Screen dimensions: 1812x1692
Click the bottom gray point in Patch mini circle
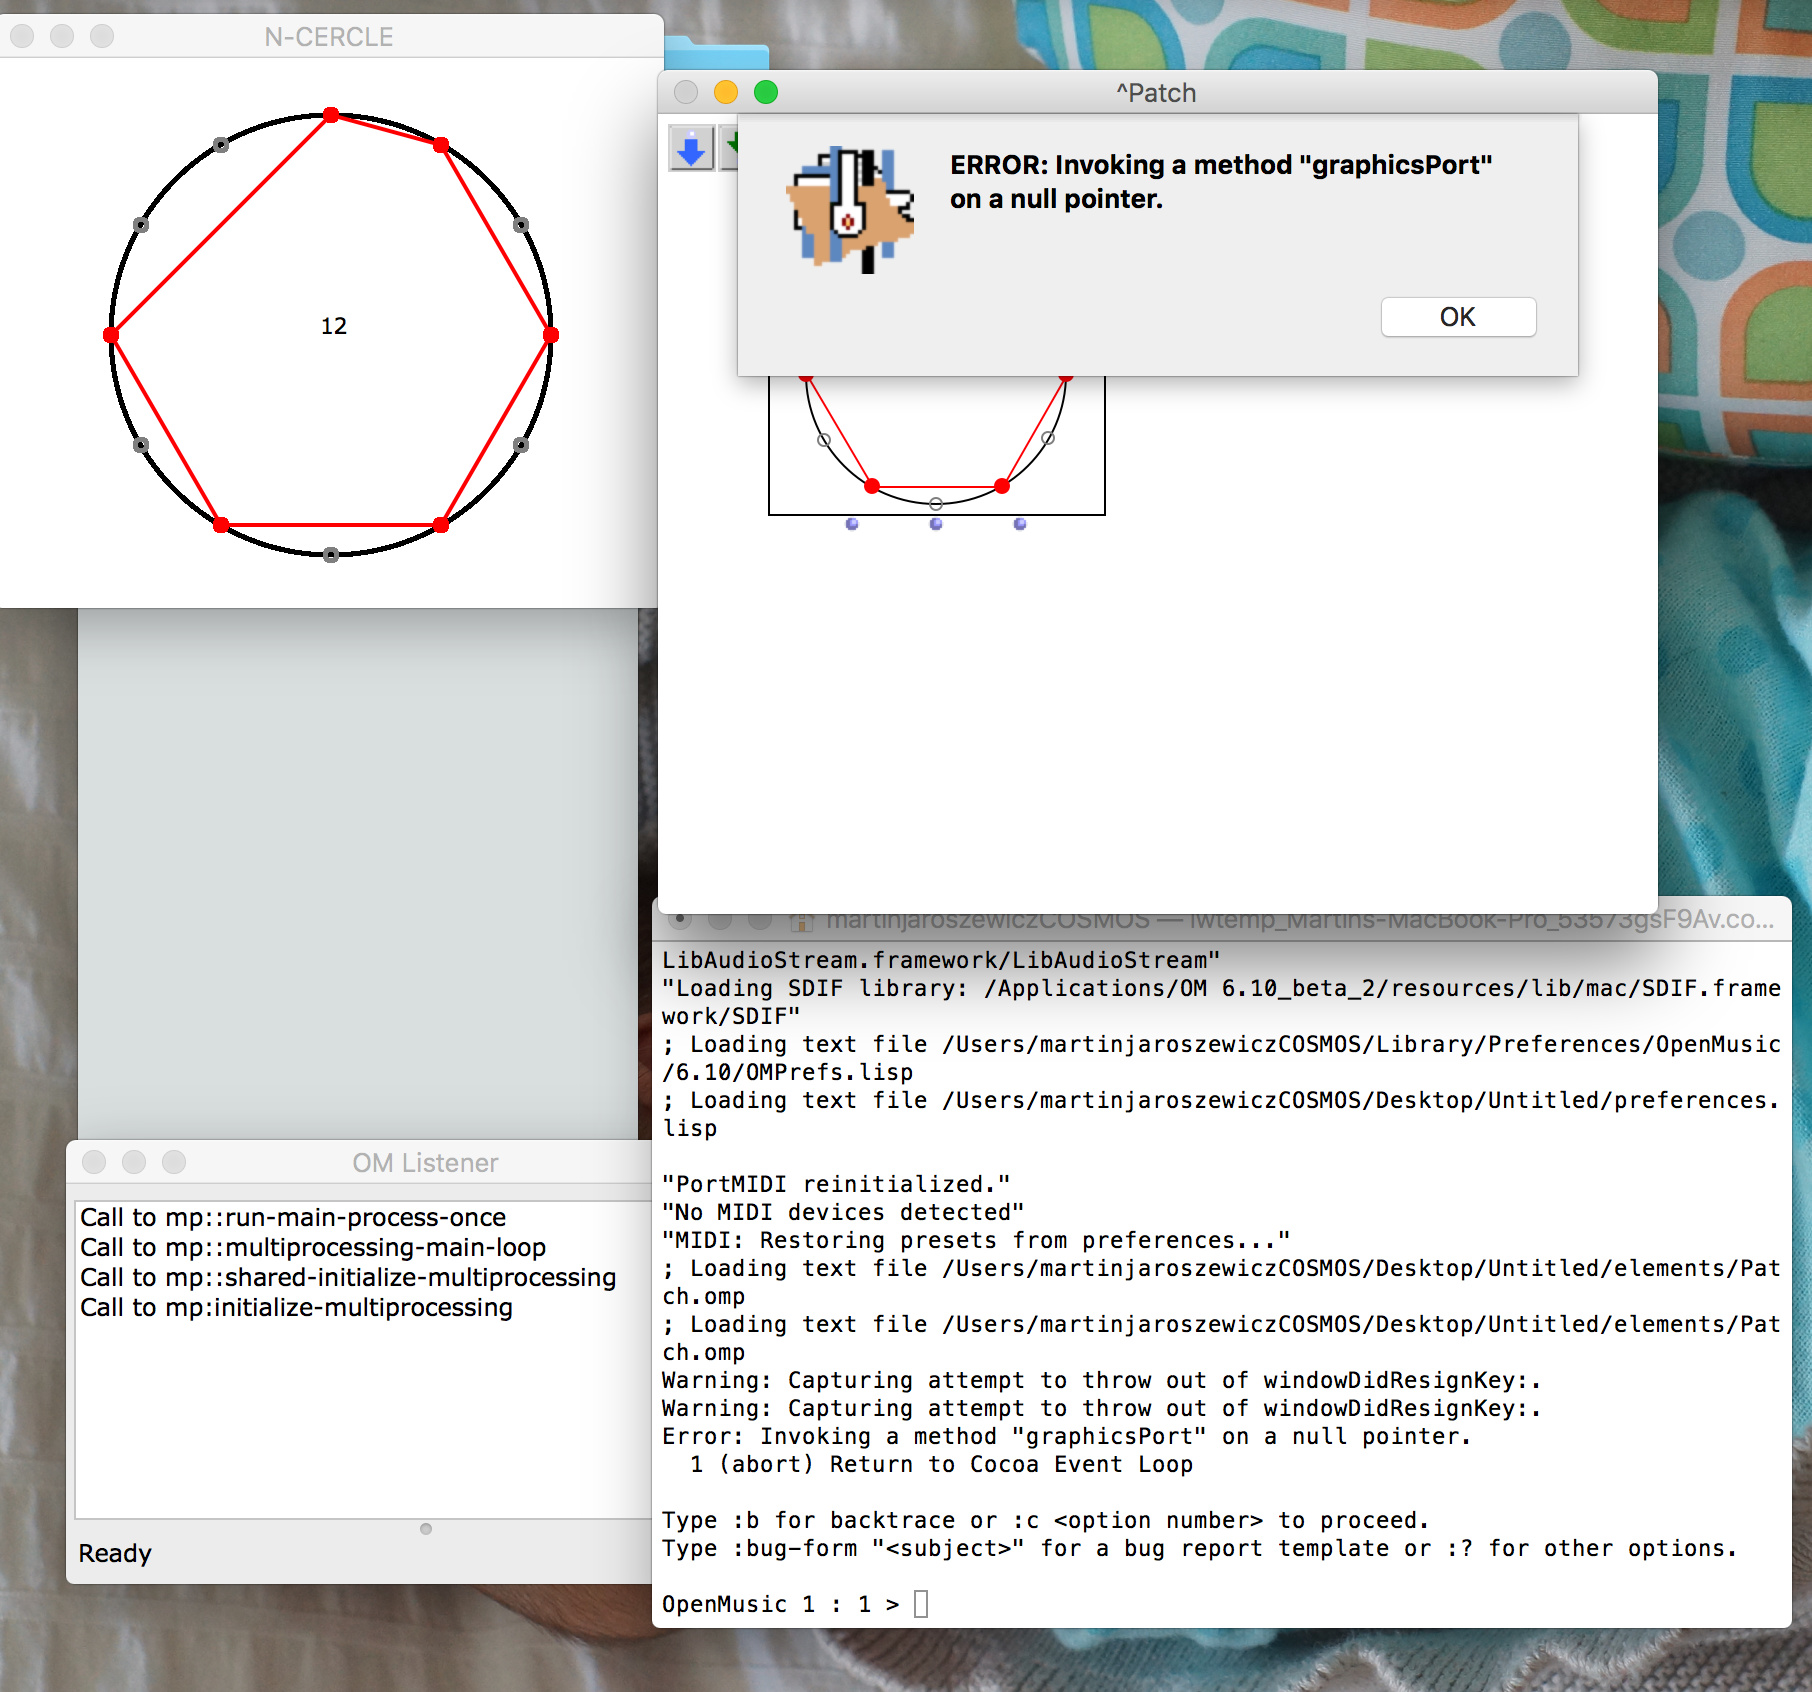coord(936,504)
